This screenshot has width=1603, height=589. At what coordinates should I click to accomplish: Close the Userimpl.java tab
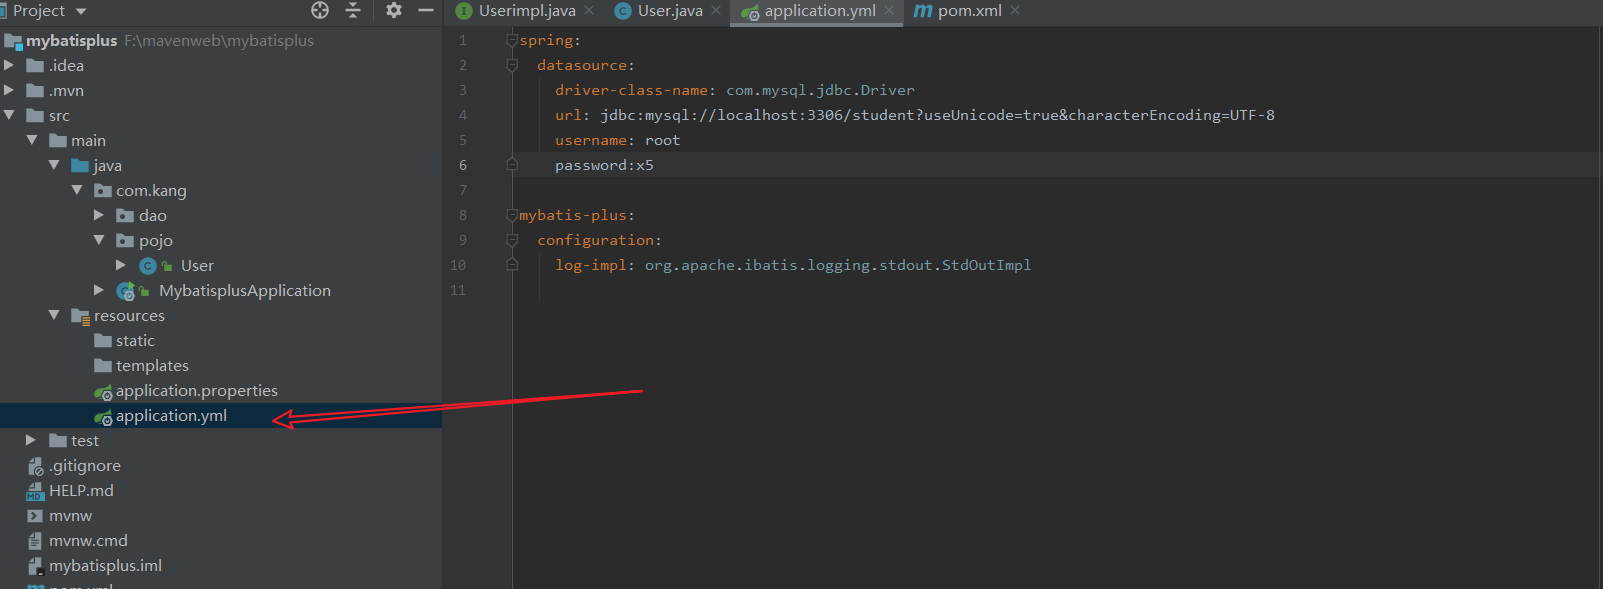(x=589, y=10)
